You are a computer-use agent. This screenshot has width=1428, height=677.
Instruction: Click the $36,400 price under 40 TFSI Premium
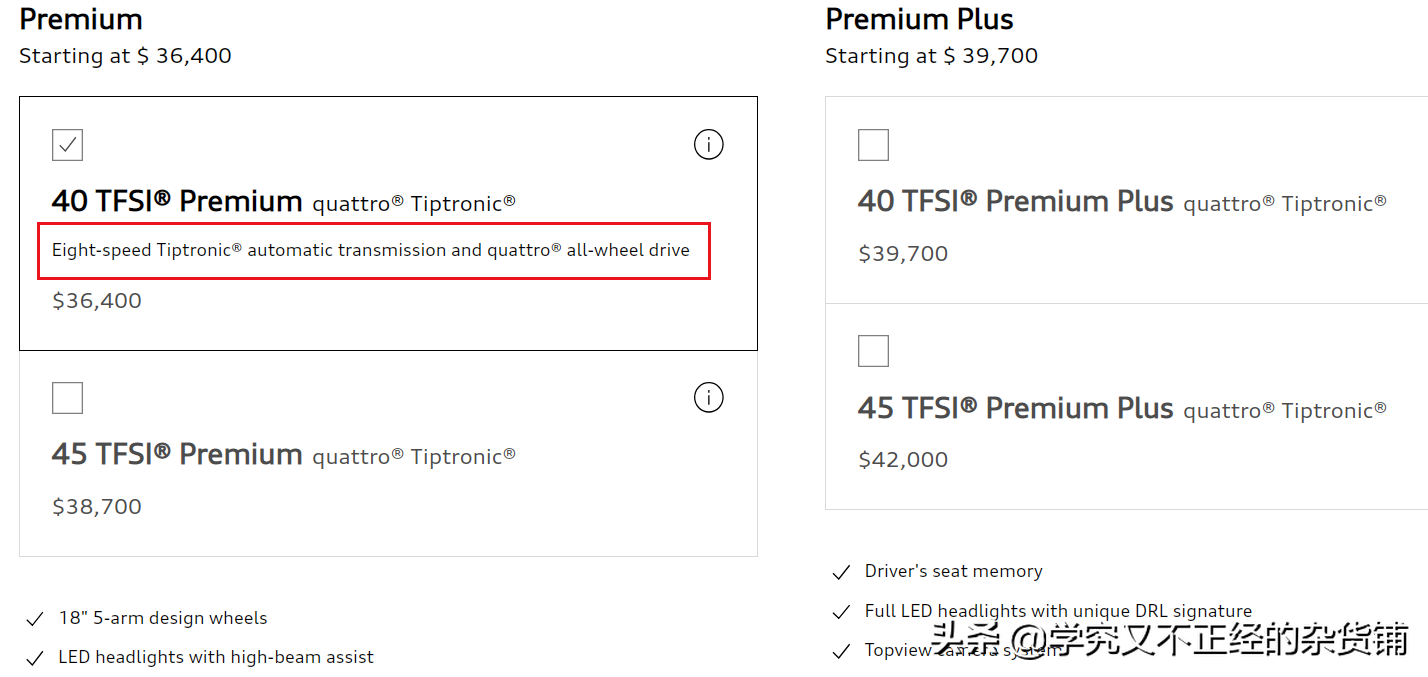(x=97, y=301)
